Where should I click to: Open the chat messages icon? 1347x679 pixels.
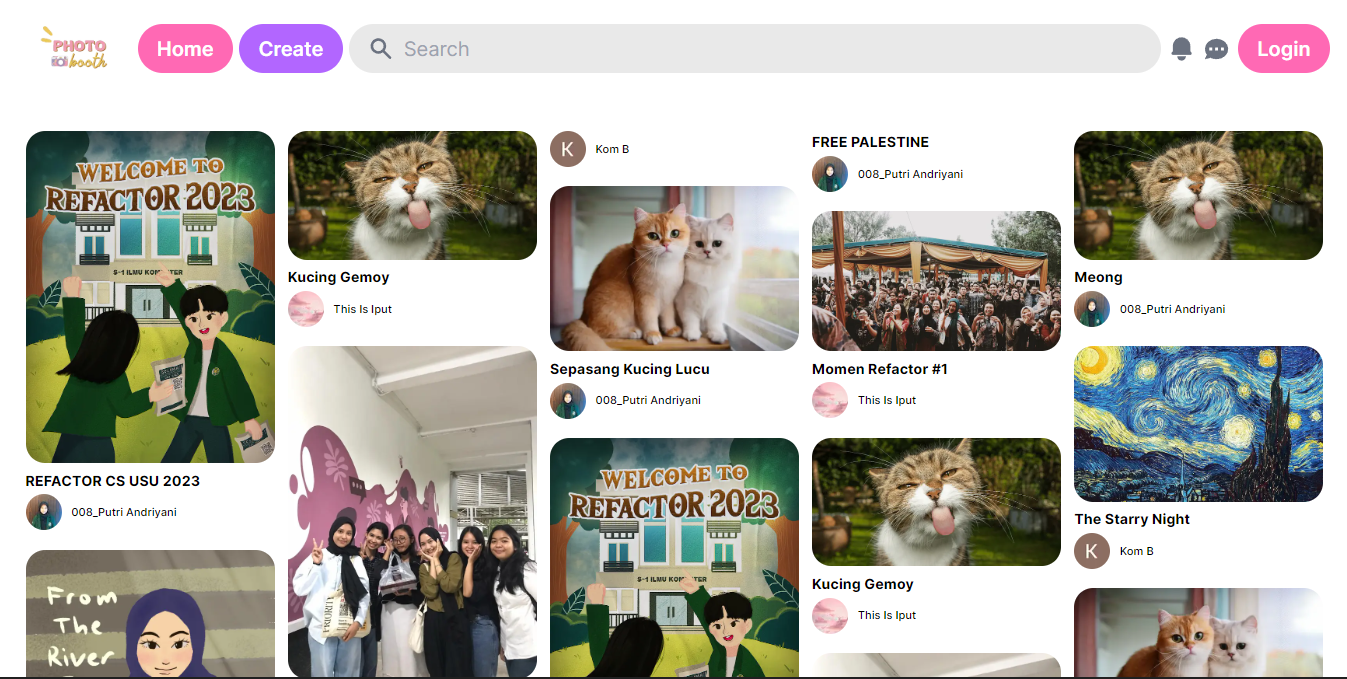click(1216, 49)
